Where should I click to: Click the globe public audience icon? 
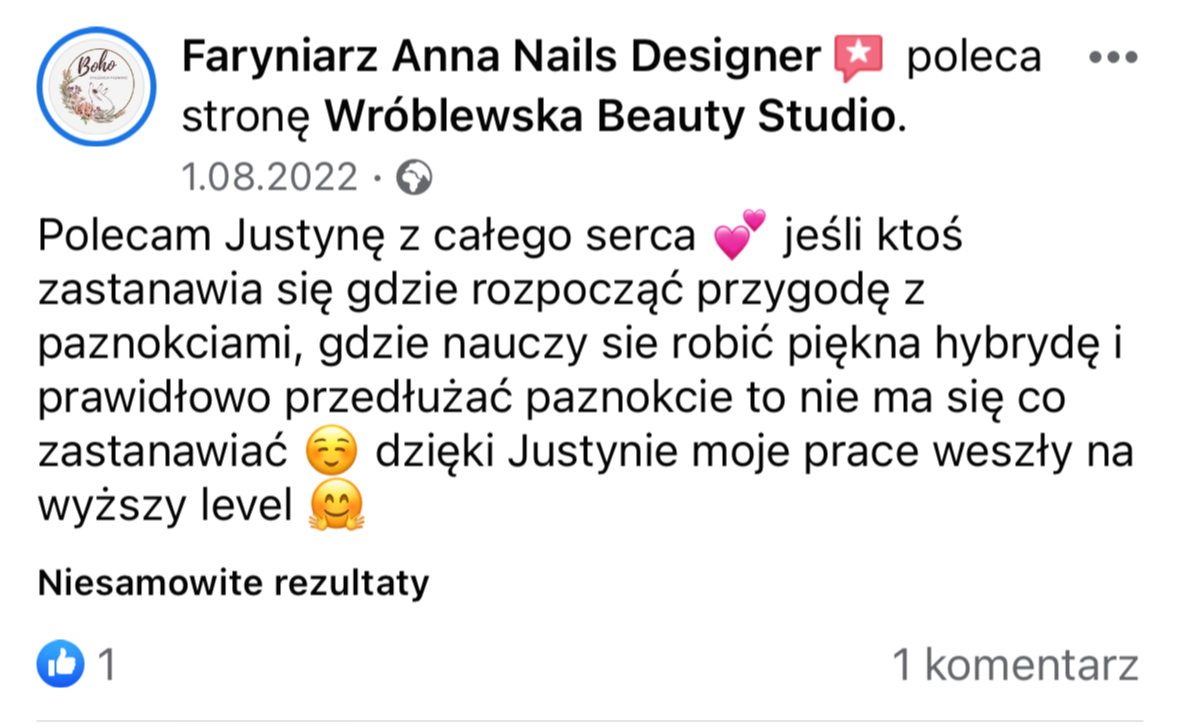click(415, 178)
